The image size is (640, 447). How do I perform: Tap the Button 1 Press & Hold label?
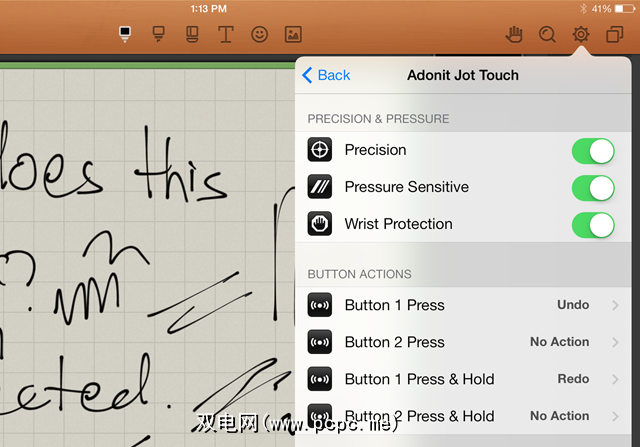pyautogui.click(x=420, y=379)
